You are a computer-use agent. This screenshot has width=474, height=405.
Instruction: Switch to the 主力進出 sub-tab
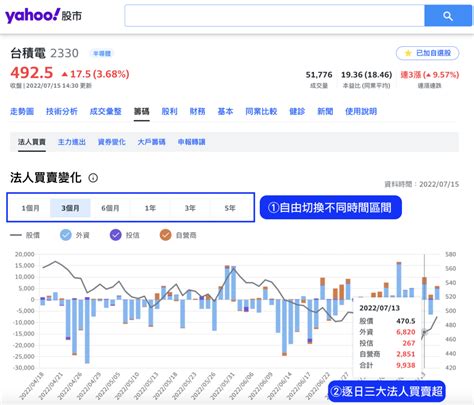coord(72,142)
